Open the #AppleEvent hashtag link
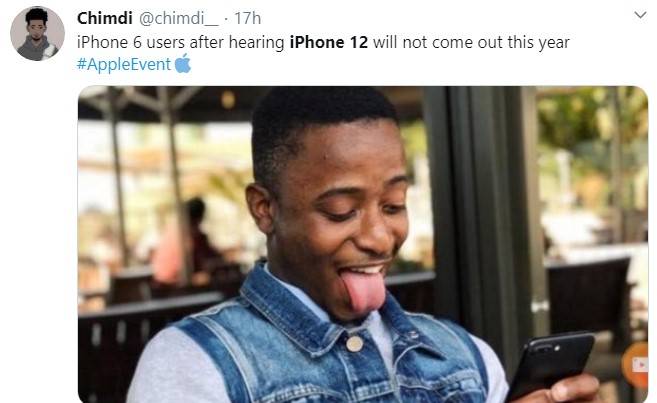 click(x=124, y=64)
